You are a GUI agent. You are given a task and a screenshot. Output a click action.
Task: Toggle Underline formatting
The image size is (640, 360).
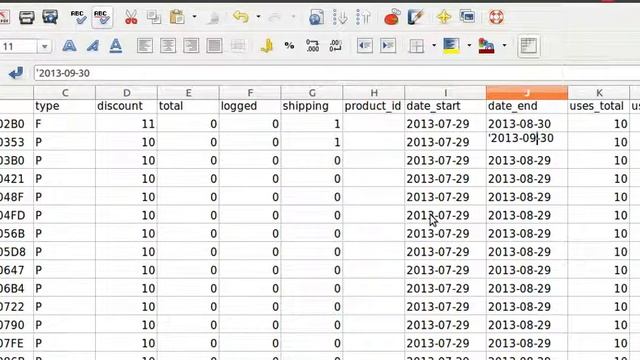coord(116,46)
